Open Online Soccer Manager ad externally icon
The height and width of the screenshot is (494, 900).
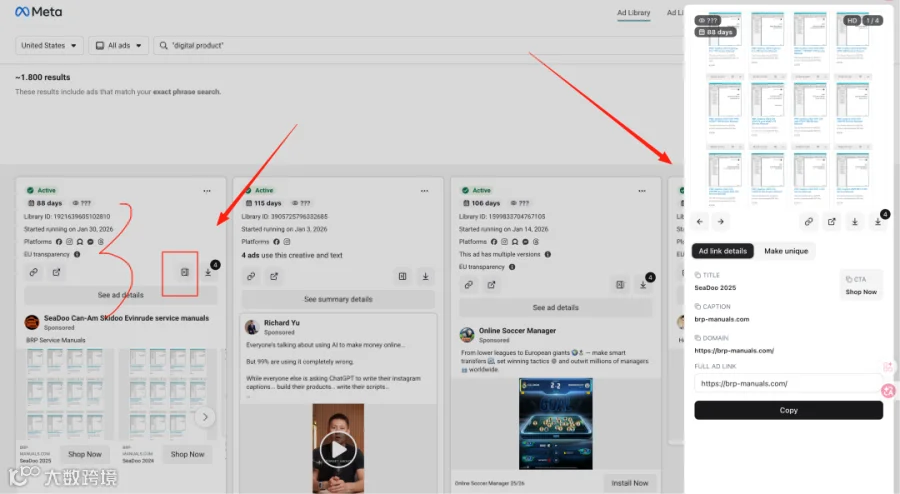click(x=491, y=285)
